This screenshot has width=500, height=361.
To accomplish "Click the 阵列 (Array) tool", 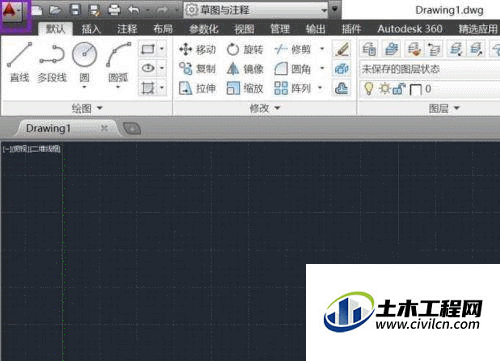I will pos(292,88).
